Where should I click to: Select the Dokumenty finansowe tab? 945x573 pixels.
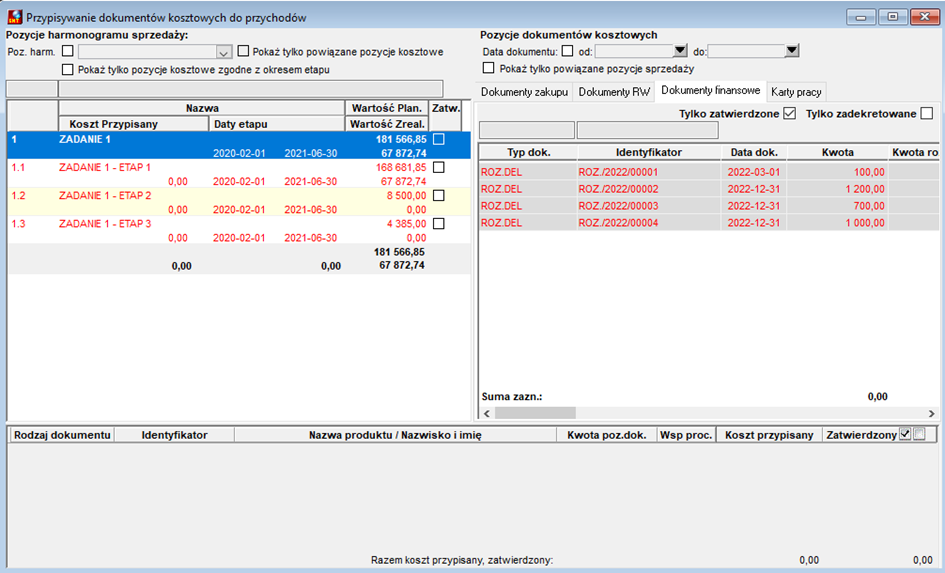point(711,90)
